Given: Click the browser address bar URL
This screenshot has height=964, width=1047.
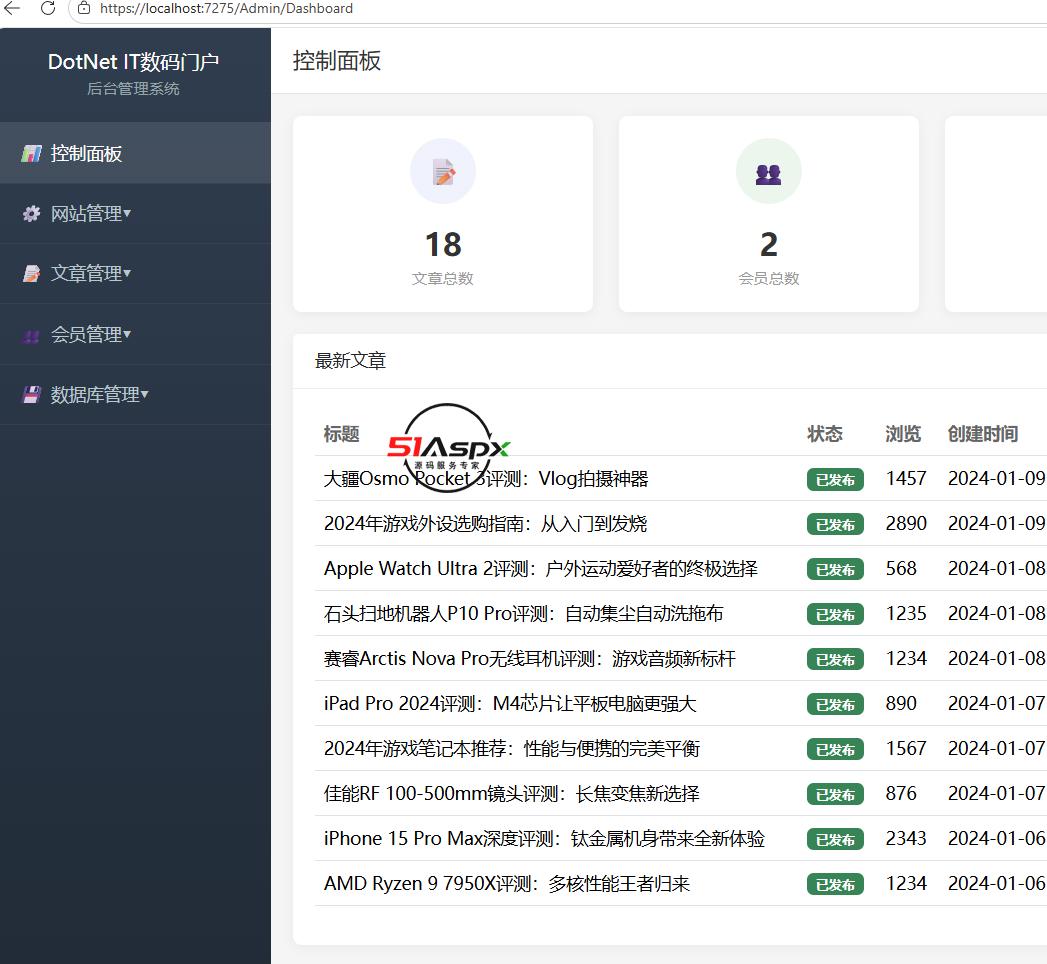Looking at the screenshot, I should point(226,9).
